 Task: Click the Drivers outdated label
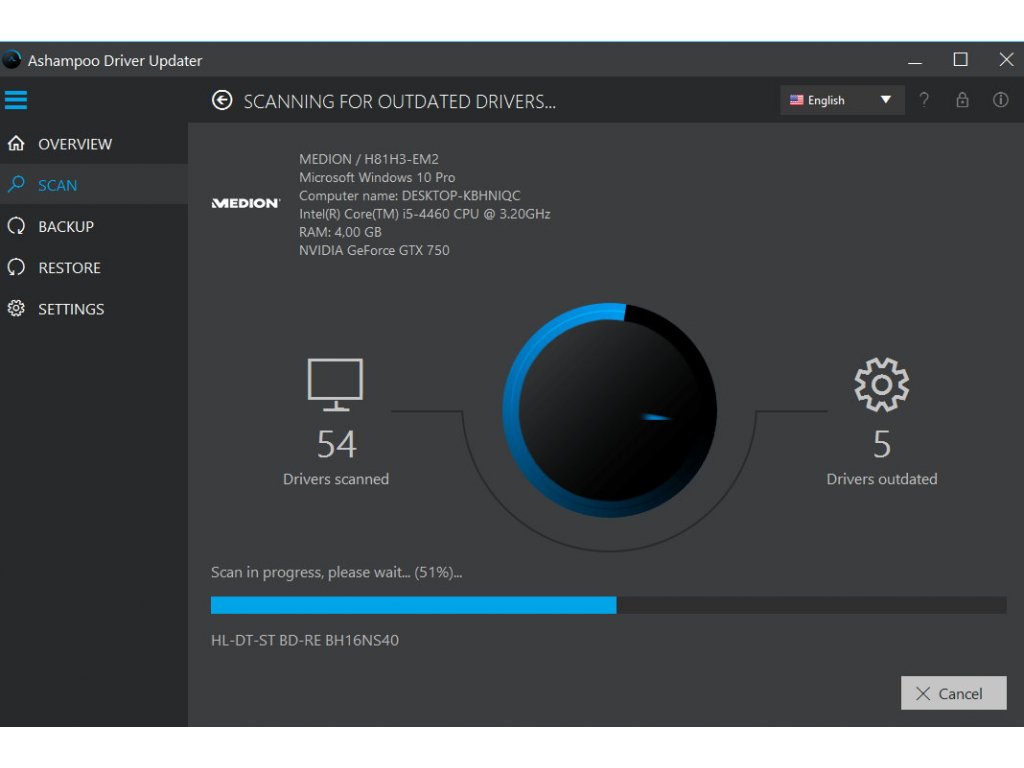click(882, 479)
